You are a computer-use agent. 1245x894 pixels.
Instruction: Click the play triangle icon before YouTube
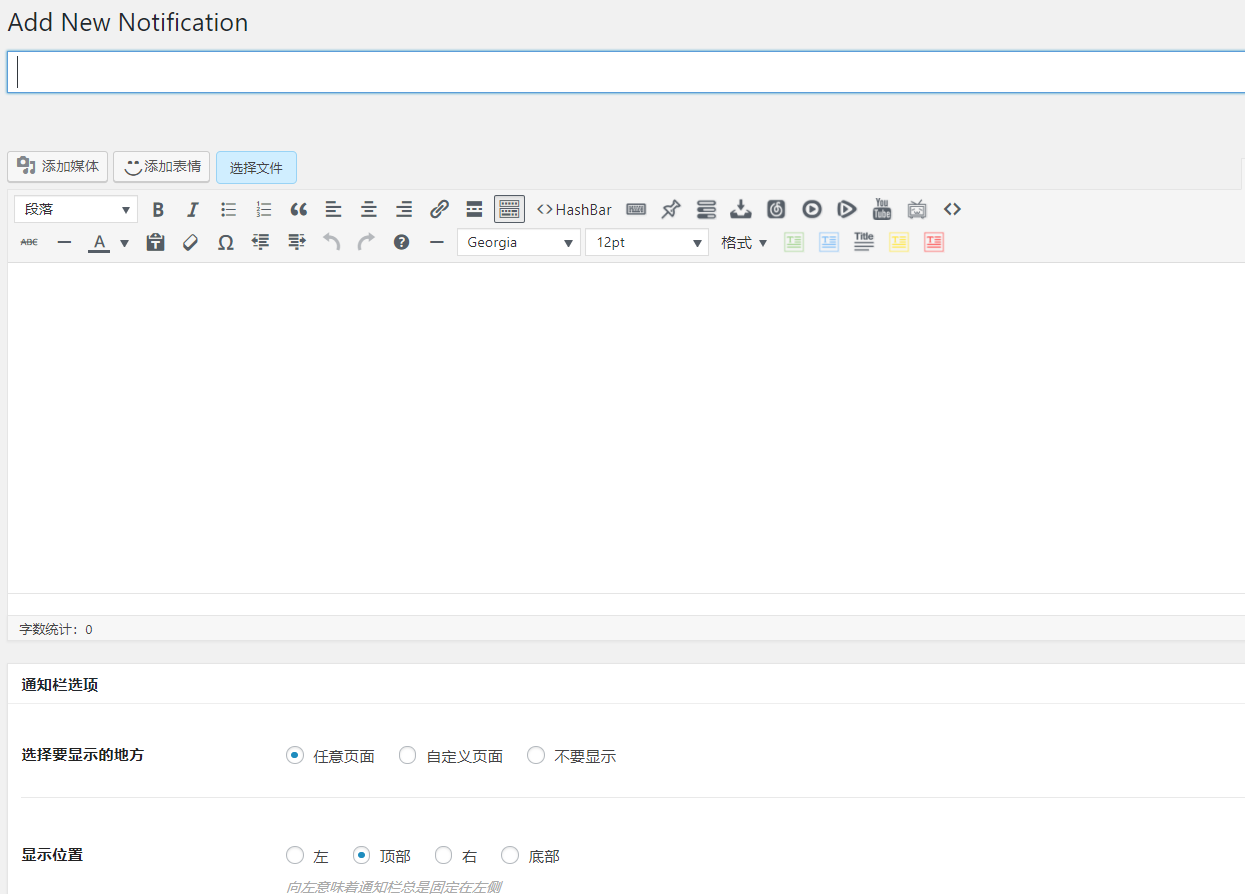pyautogui.click(x=847, y=209)
